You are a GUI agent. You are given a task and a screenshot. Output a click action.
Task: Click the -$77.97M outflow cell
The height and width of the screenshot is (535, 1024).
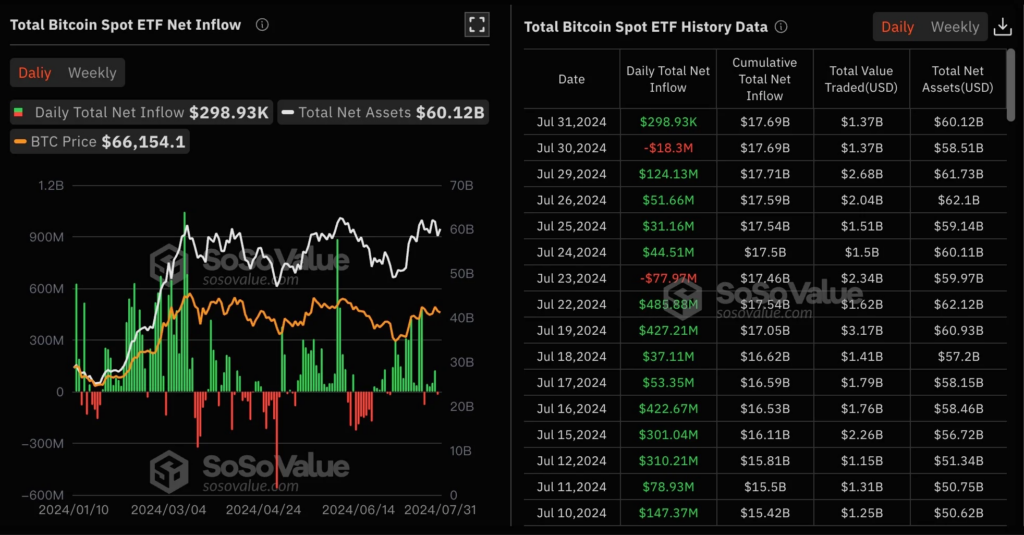[x=668, y=278]
